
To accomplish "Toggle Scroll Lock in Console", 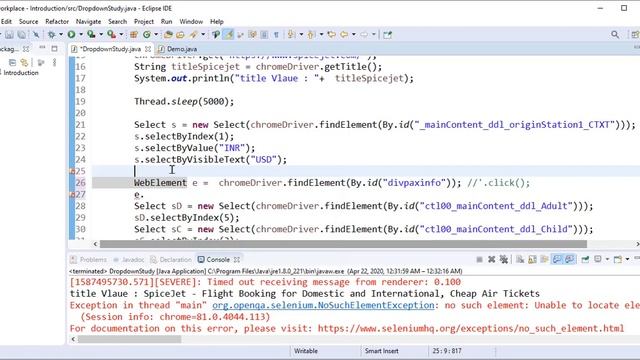I will point(532,259).
